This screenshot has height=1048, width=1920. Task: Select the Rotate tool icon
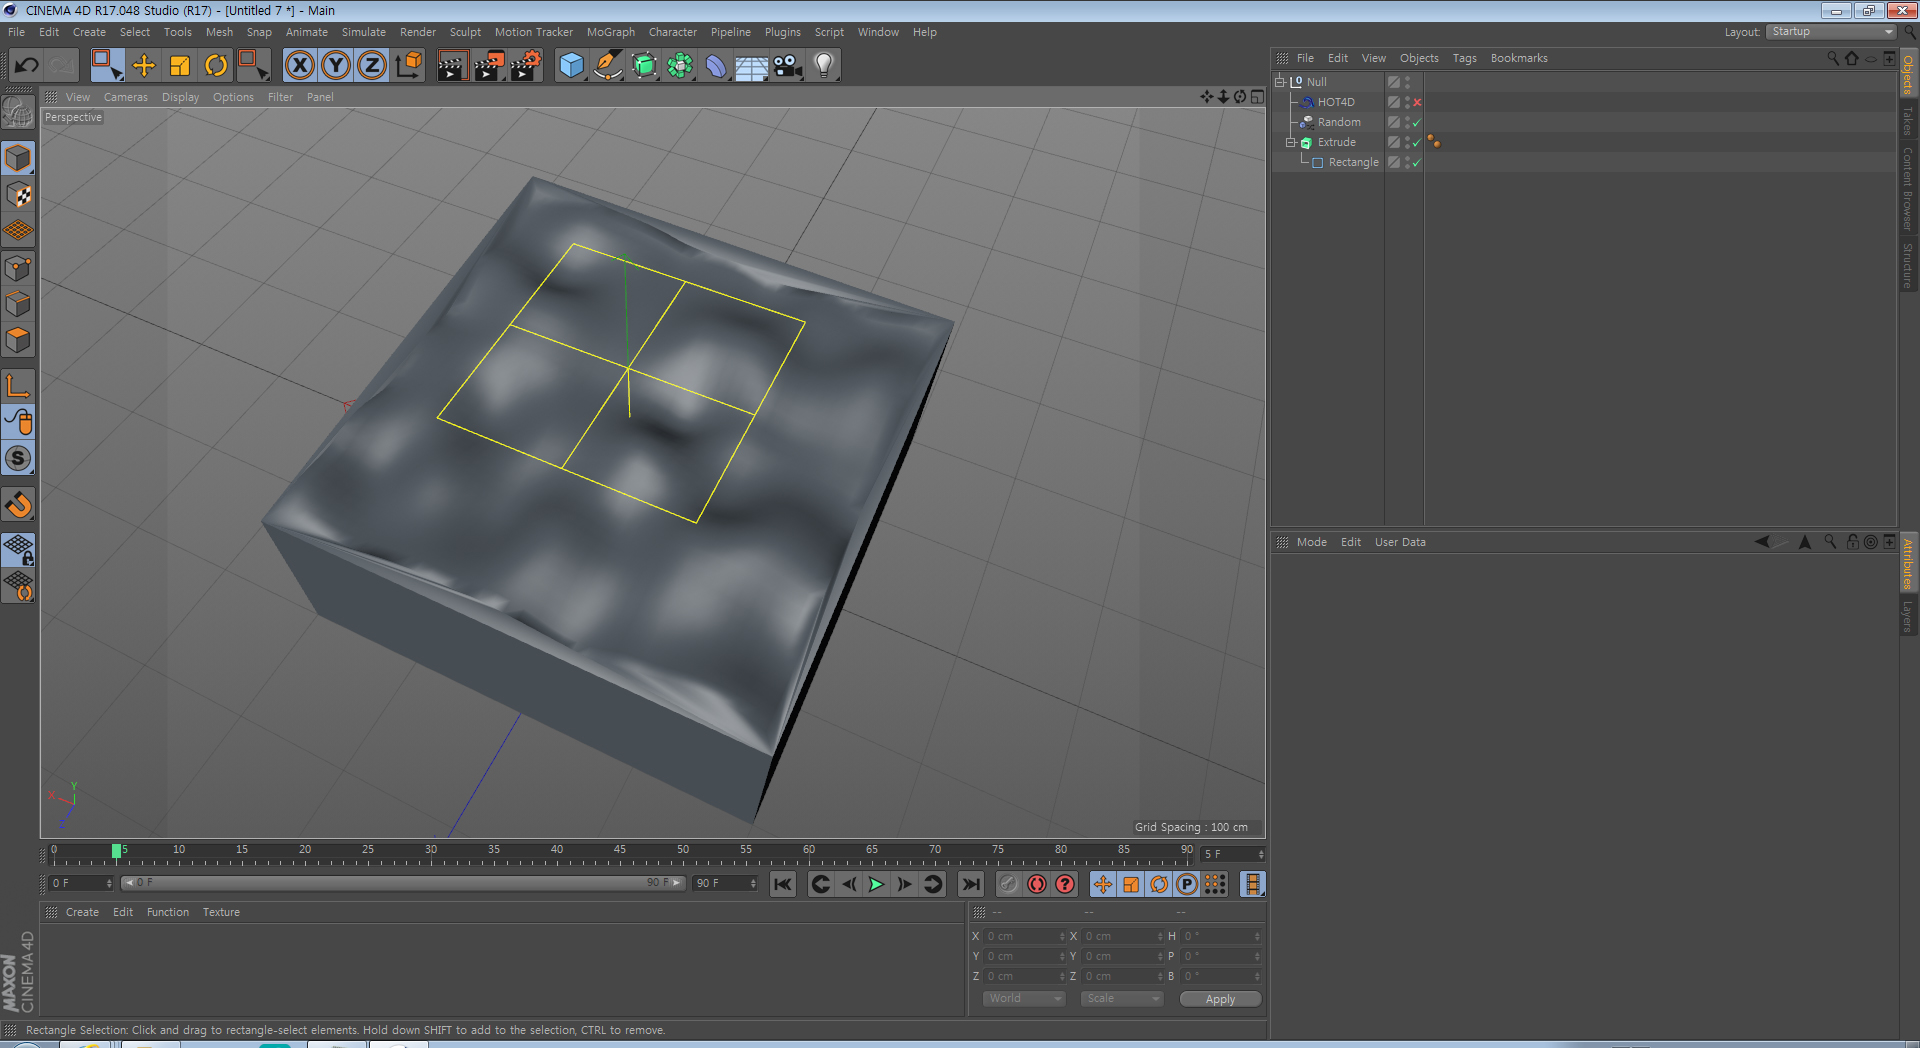click(216, 66)
